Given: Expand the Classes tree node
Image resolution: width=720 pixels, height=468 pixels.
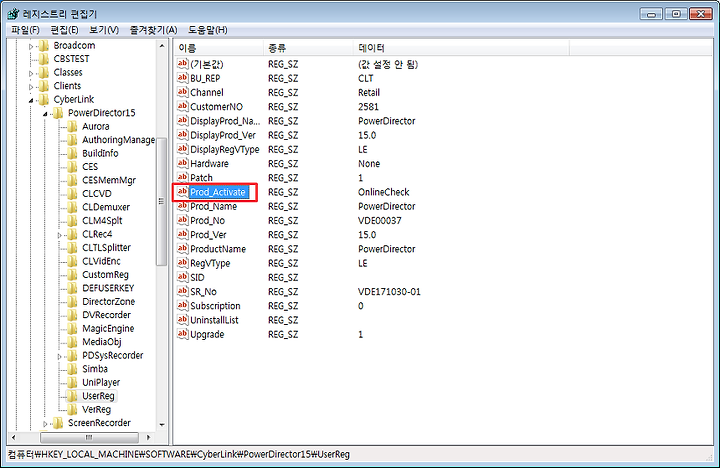Looking at the screenshot, I should click(x=31, y=73).
